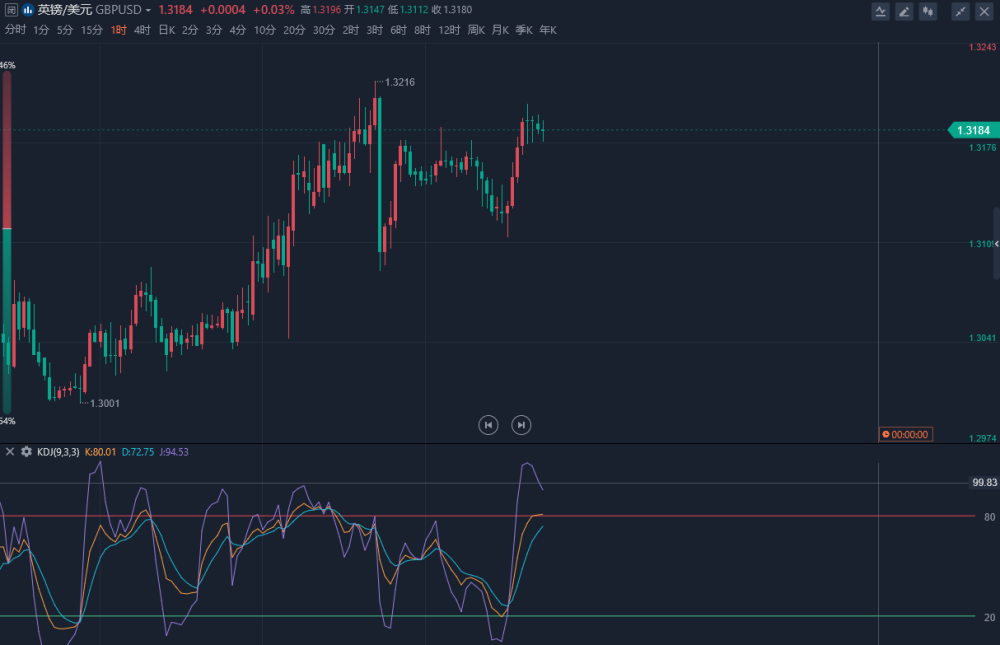Switch to the 5分 timeframe
Image resolution: width=1000 pixels, height=645 pixels.
(x=65, y=30)
